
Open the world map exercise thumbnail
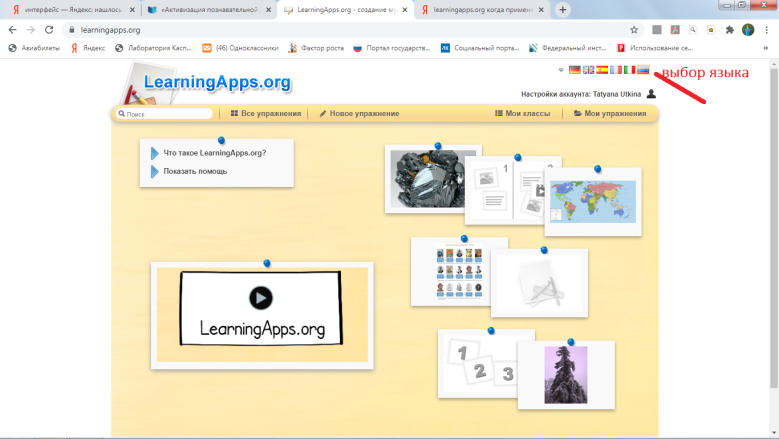click(593, 202)
